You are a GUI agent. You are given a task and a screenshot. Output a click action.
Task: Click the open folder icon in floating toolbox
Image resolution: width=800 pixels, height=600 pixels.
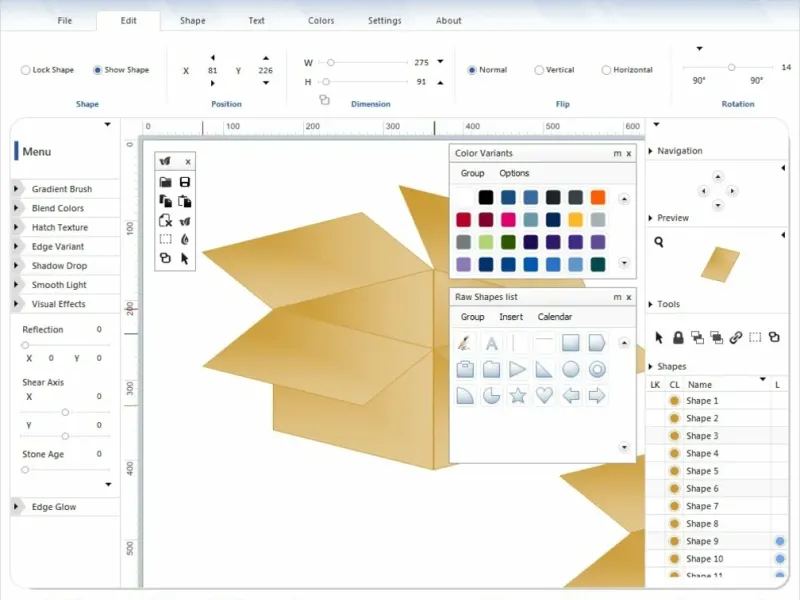pos(165,182)
